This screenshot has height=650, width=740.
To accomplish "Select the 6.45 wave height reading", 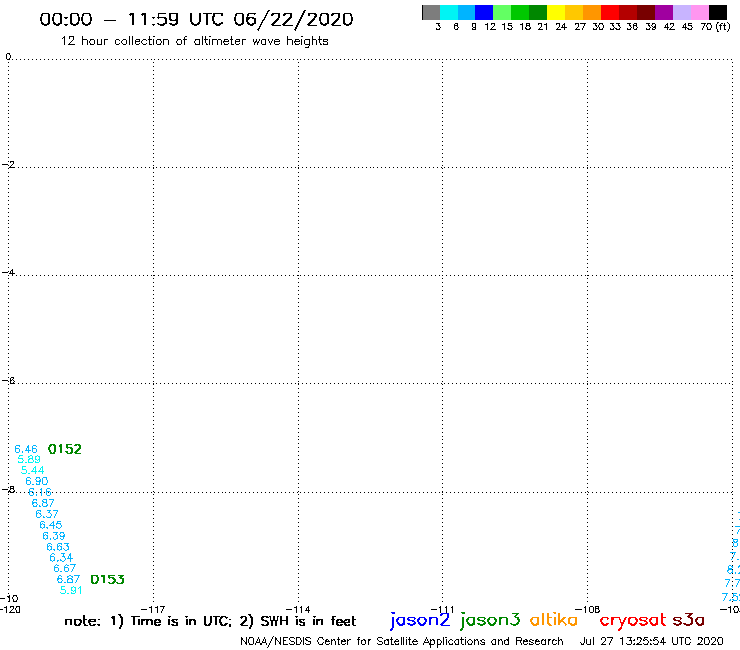I will pos(50,525).
